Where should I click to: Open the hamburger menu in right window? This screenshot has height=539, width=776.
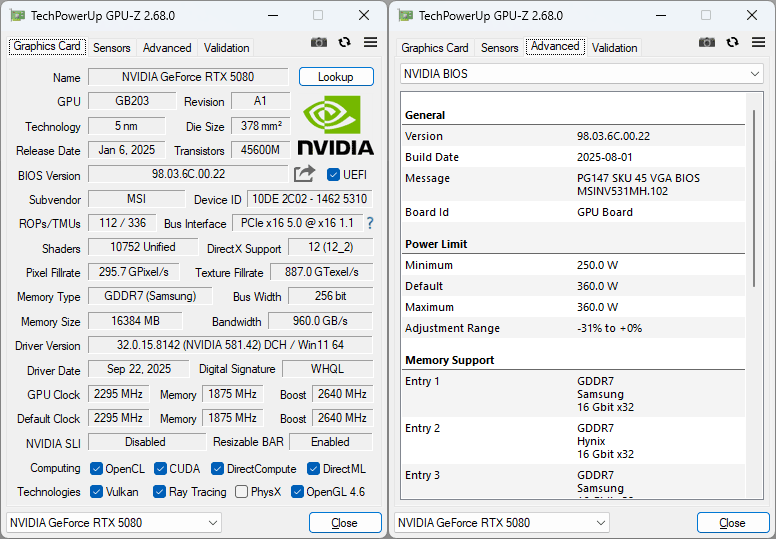[758, 42]
